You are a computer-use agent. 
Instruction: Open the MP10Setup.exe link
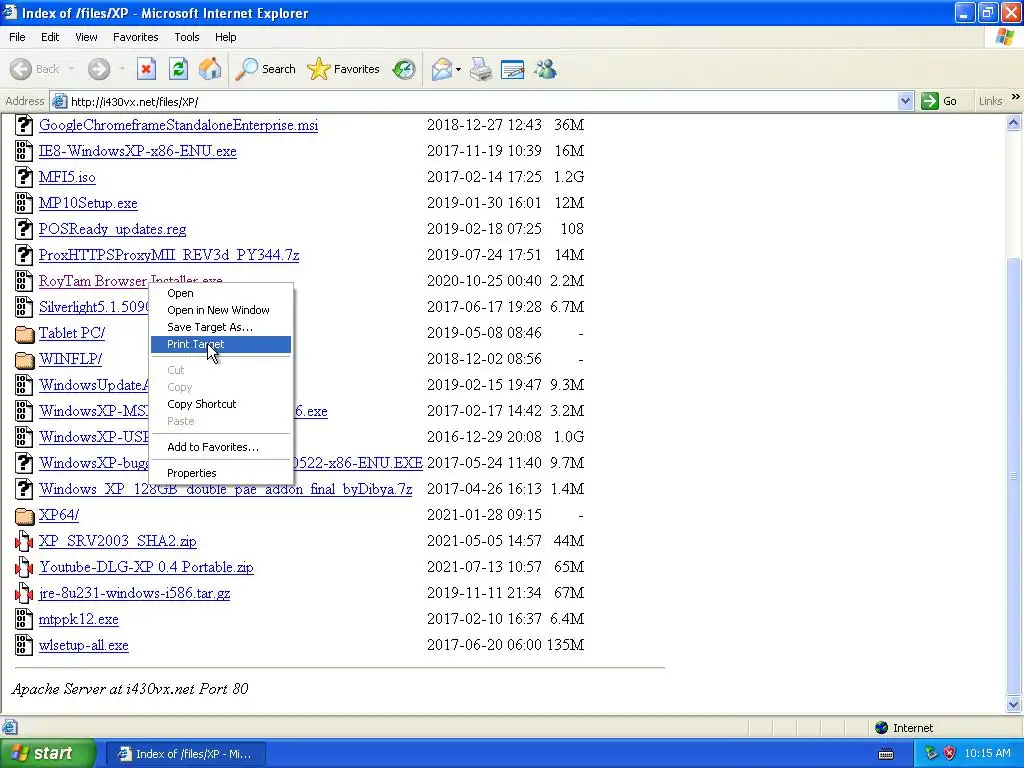[88, 203]
